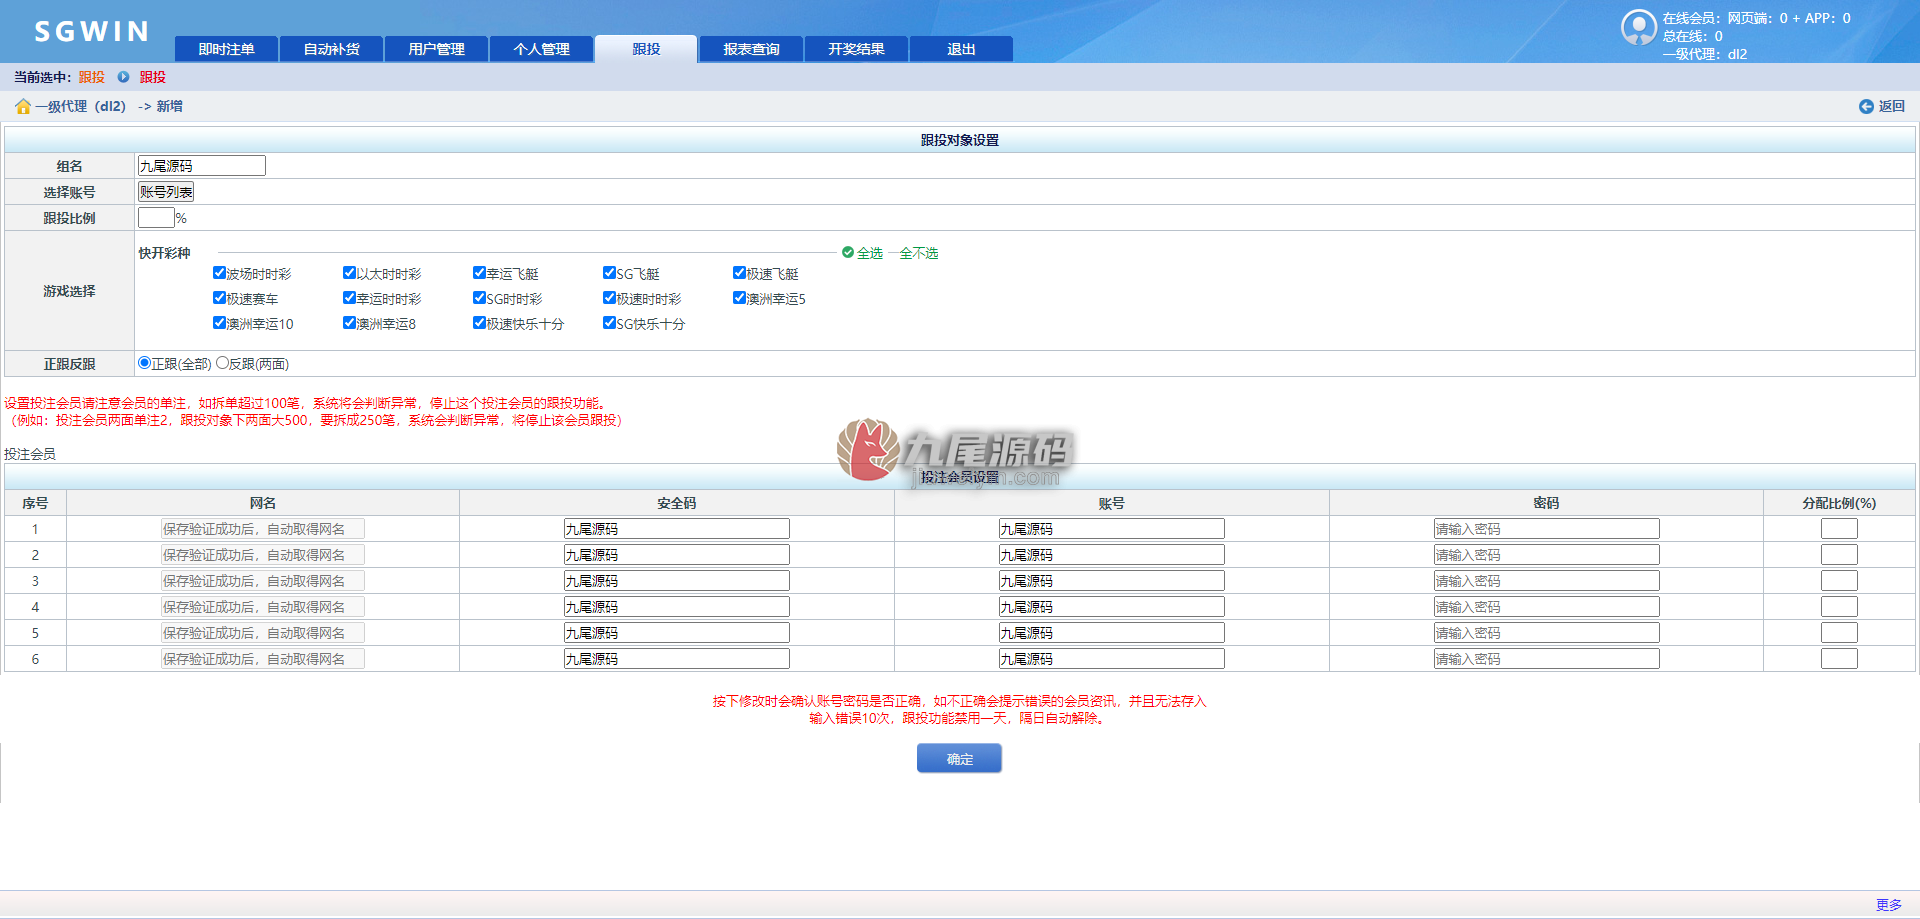1920x919 pixels.
Task: Open the 账号列表 account selector
Action: [166, 192]
